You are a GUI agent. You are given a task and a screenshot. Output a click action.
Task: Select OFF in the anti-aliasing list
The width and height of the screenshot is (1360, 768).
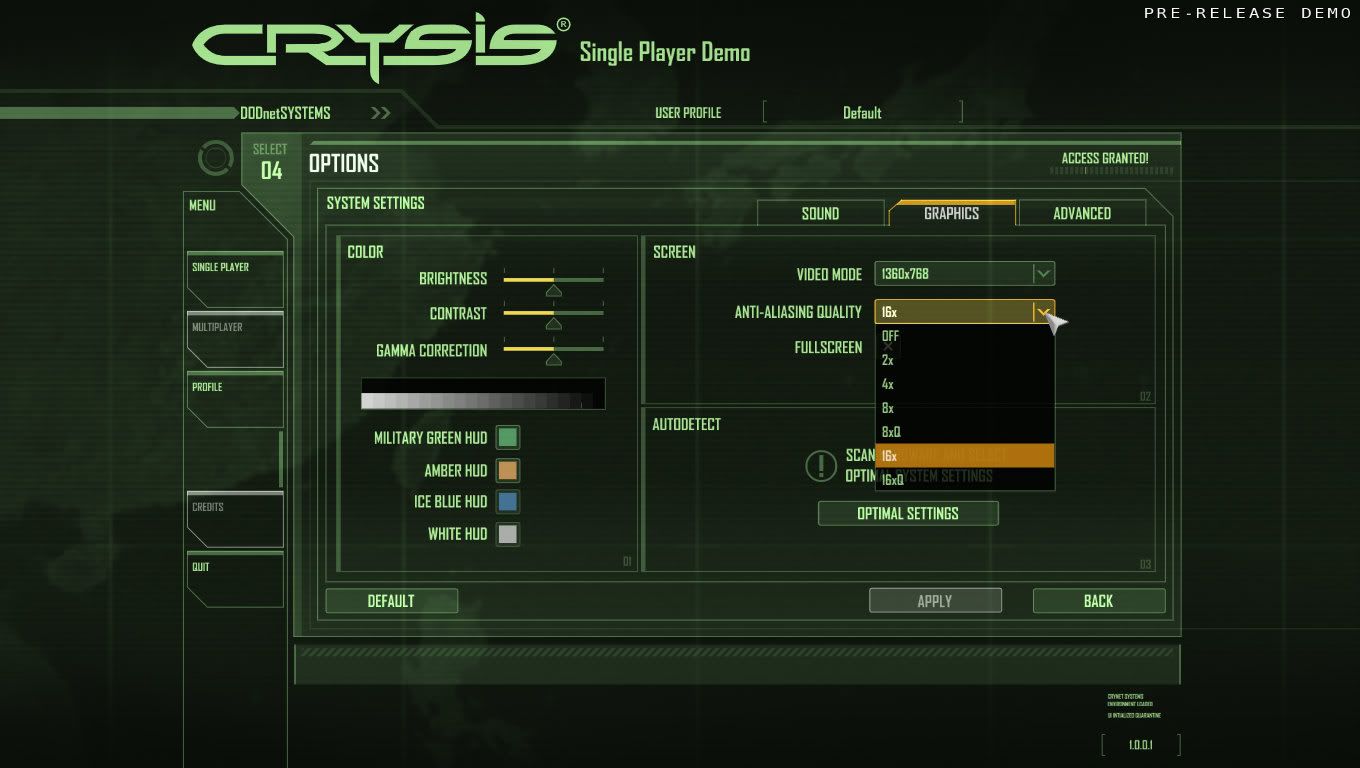tap(964, 336)
